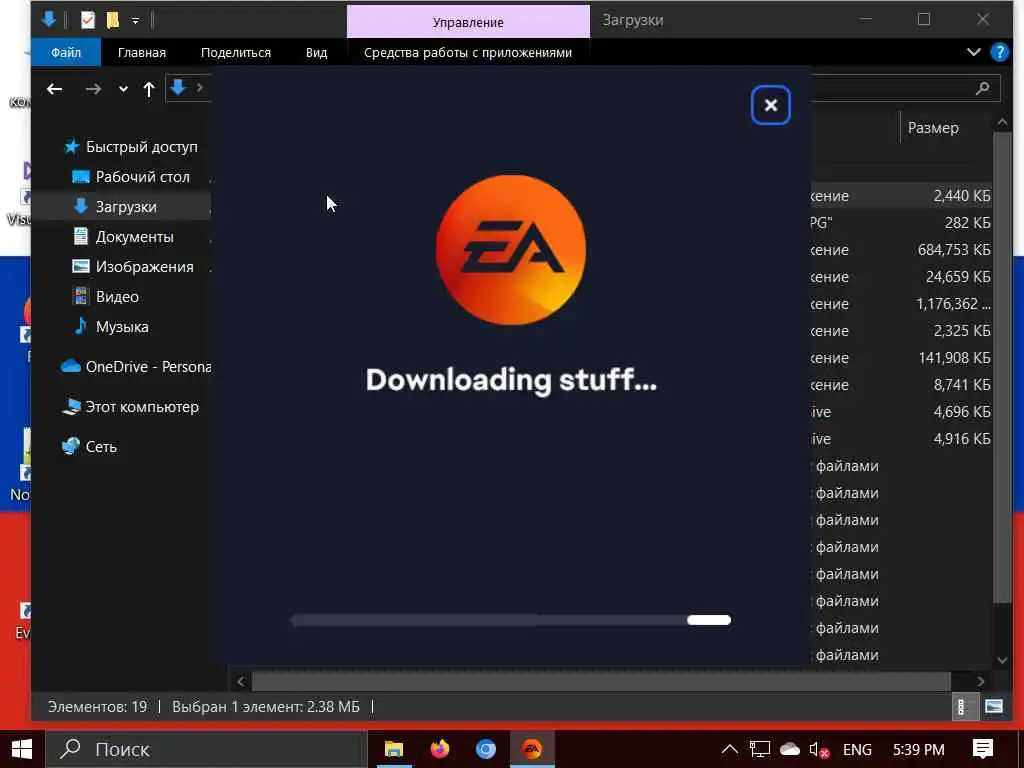
Task: Go up one folder level
Action: pos(149,89)
